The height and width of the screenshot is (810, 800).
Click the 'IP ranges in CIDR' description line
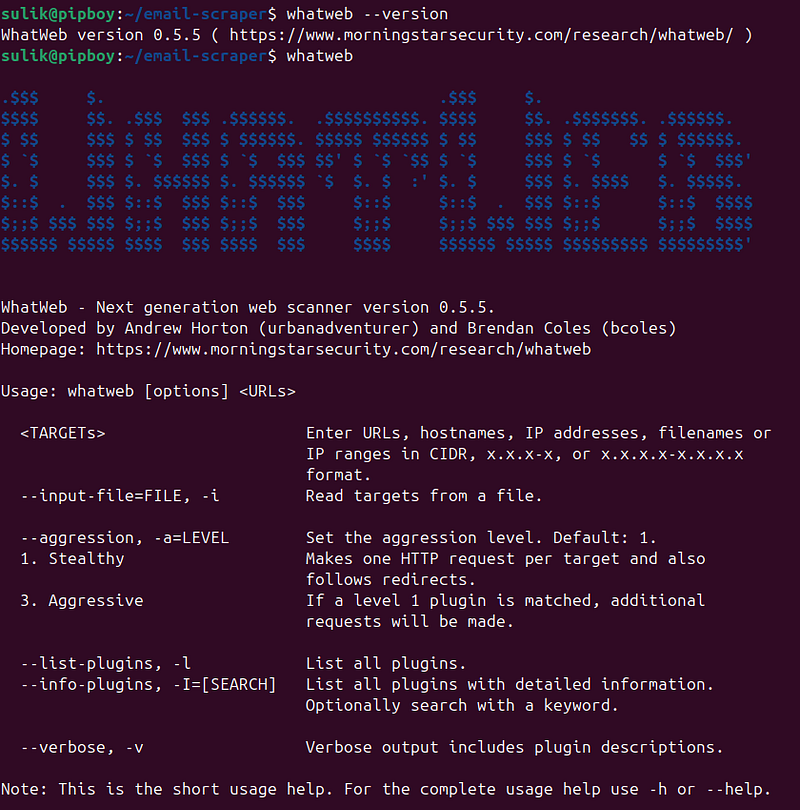524,454
